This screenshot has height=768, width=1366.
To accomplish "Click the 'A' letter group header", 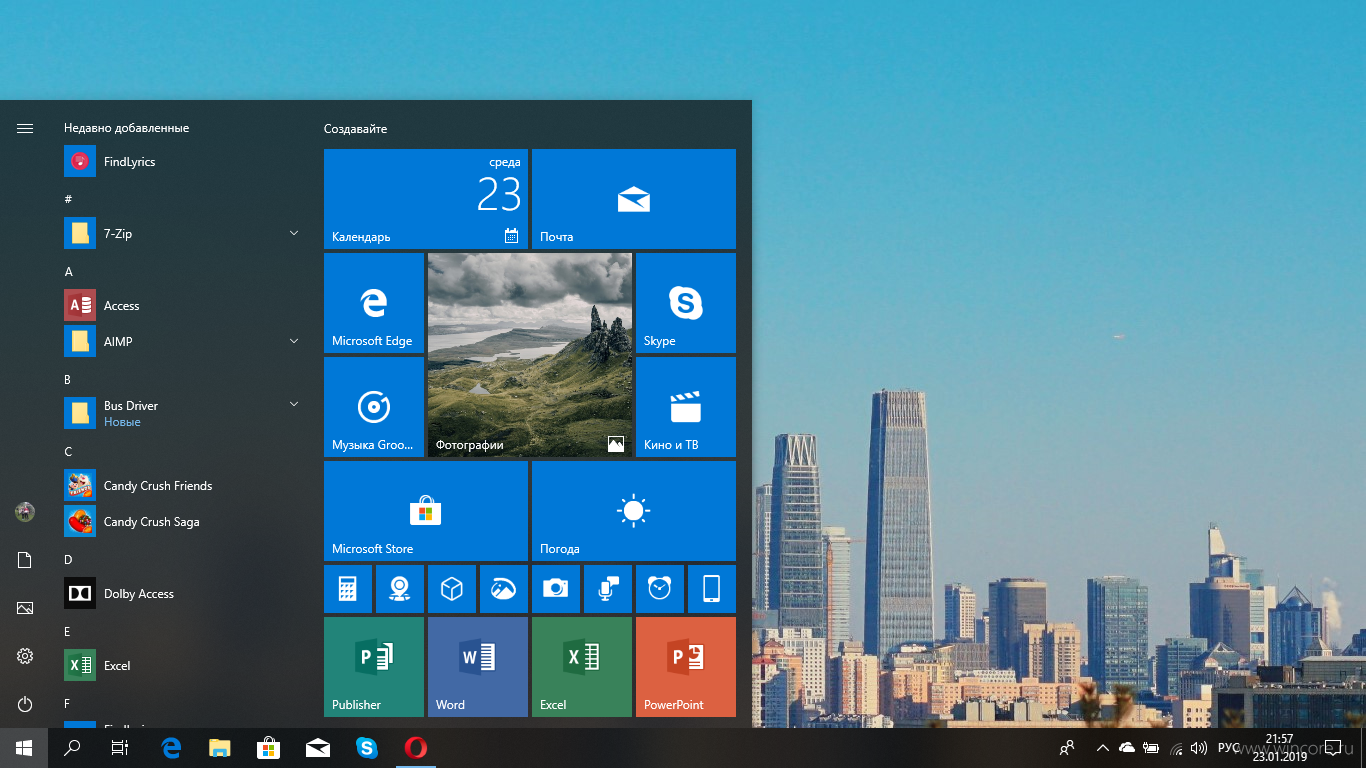I will [69, 271].
